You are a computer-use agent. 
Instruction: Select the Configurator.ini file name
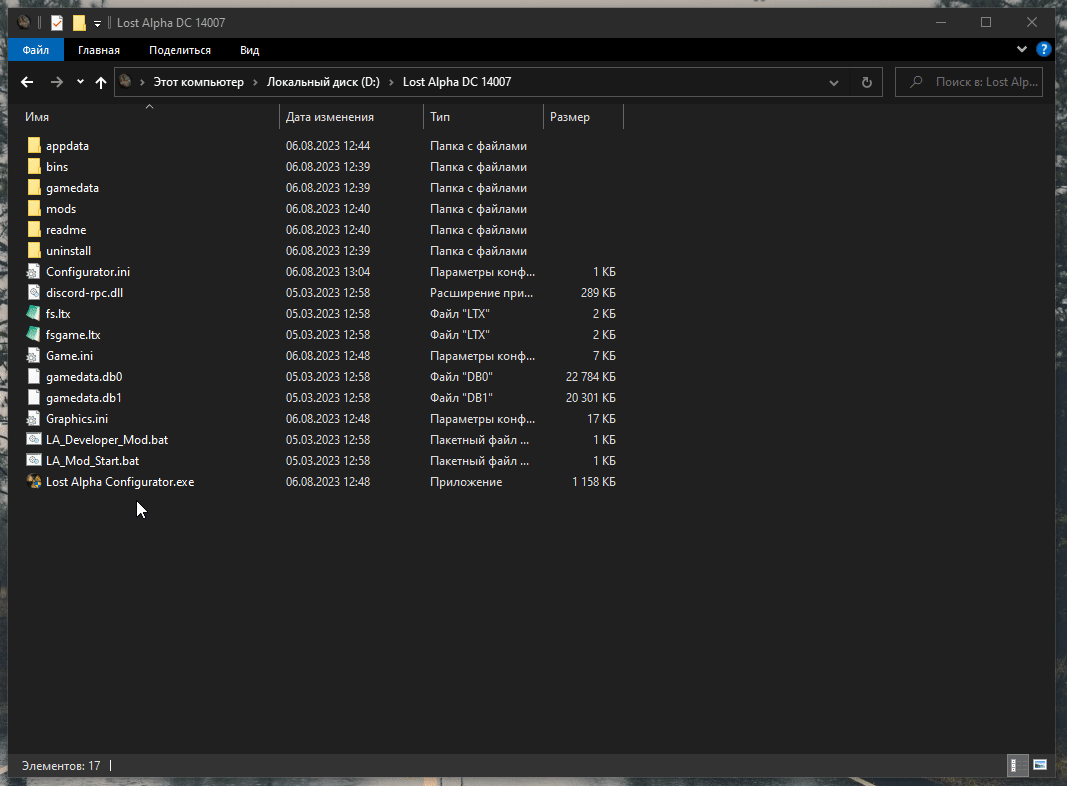point(88,272)
